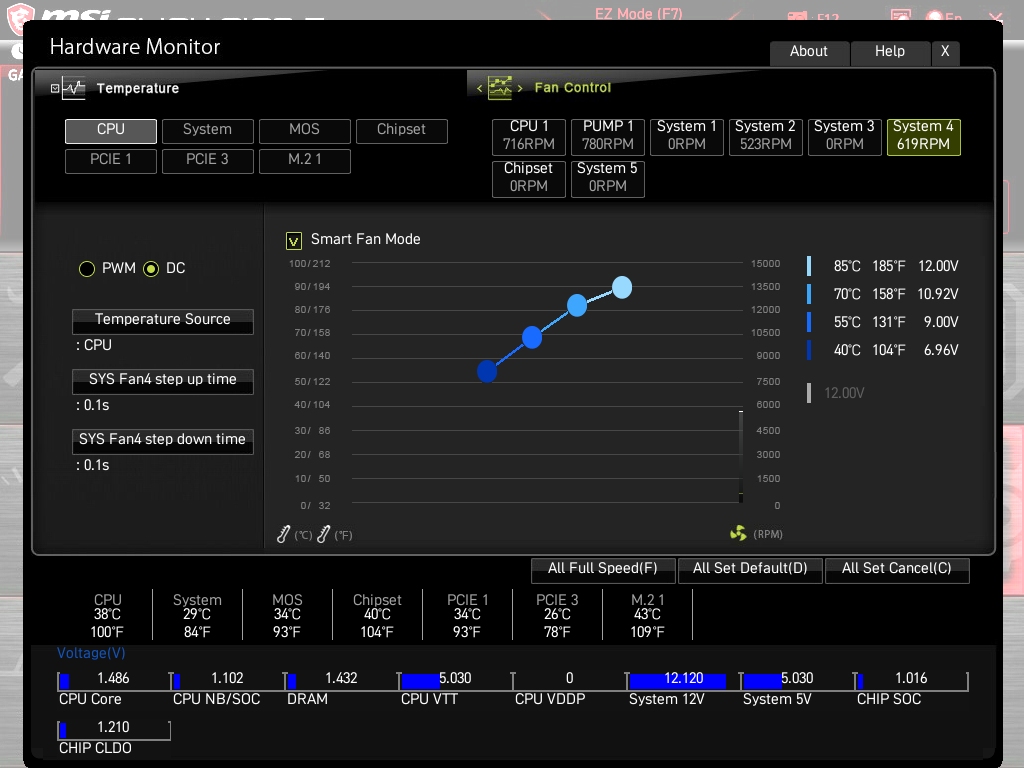
Task: Click the Fan Control panel icon
Action: click(x=500, y=88)
